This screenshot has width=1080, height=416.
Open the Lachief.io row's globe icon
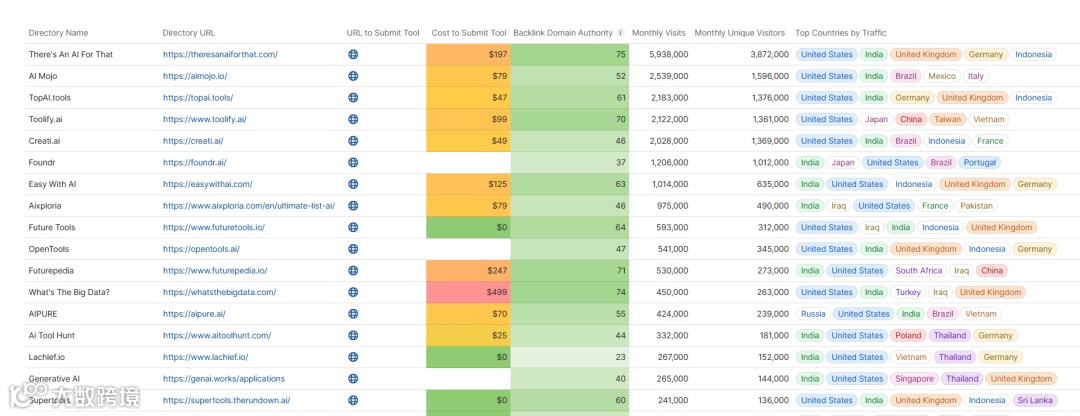point(353,357)
